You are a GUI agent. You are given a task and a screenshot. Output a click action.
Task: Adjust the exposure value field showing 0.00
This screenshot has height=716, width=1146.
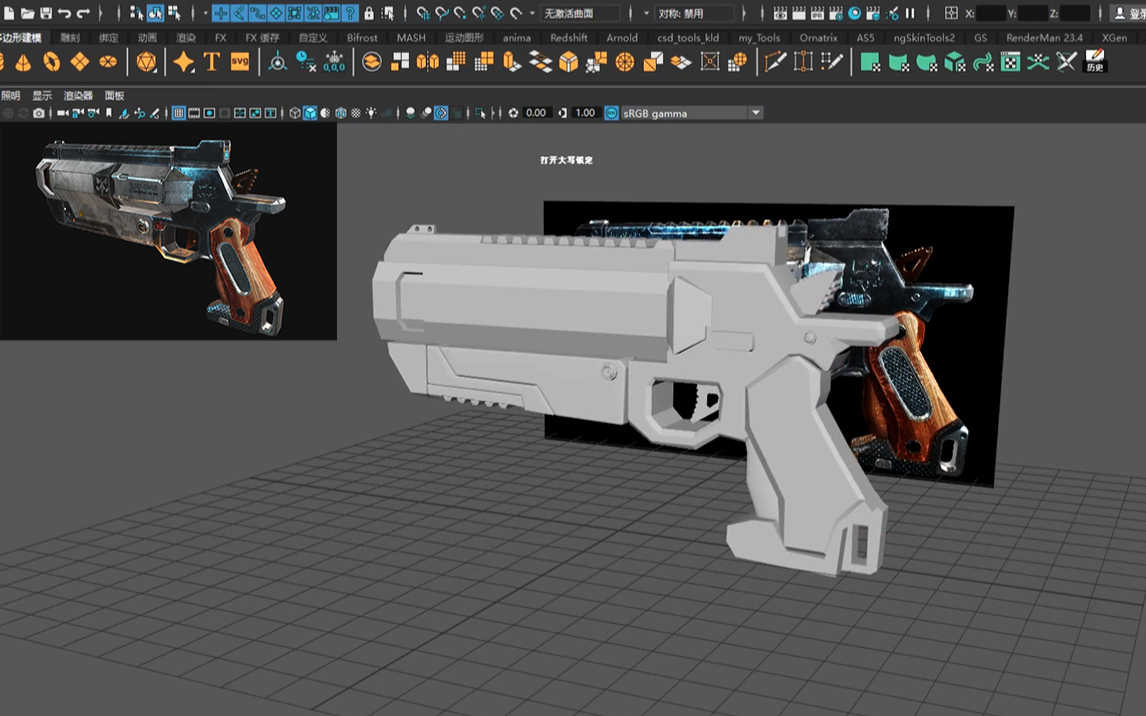(x=537, y=112)
